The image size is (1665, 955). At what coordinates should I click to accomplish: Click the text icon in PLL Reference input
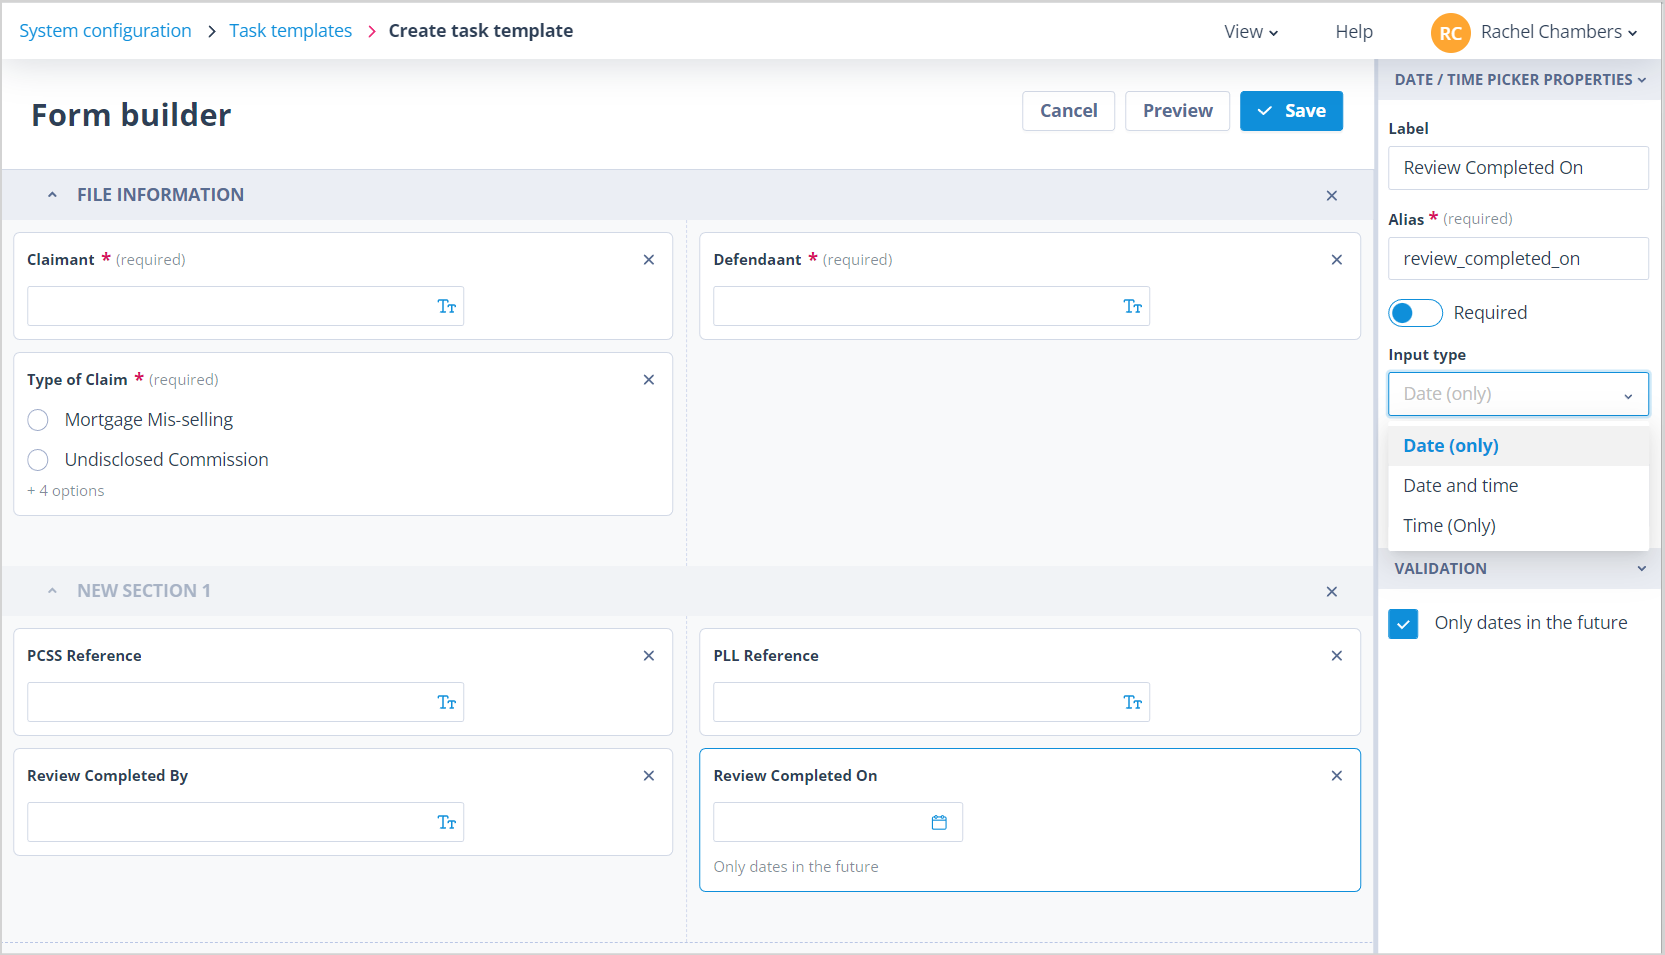pos(1133,703)
